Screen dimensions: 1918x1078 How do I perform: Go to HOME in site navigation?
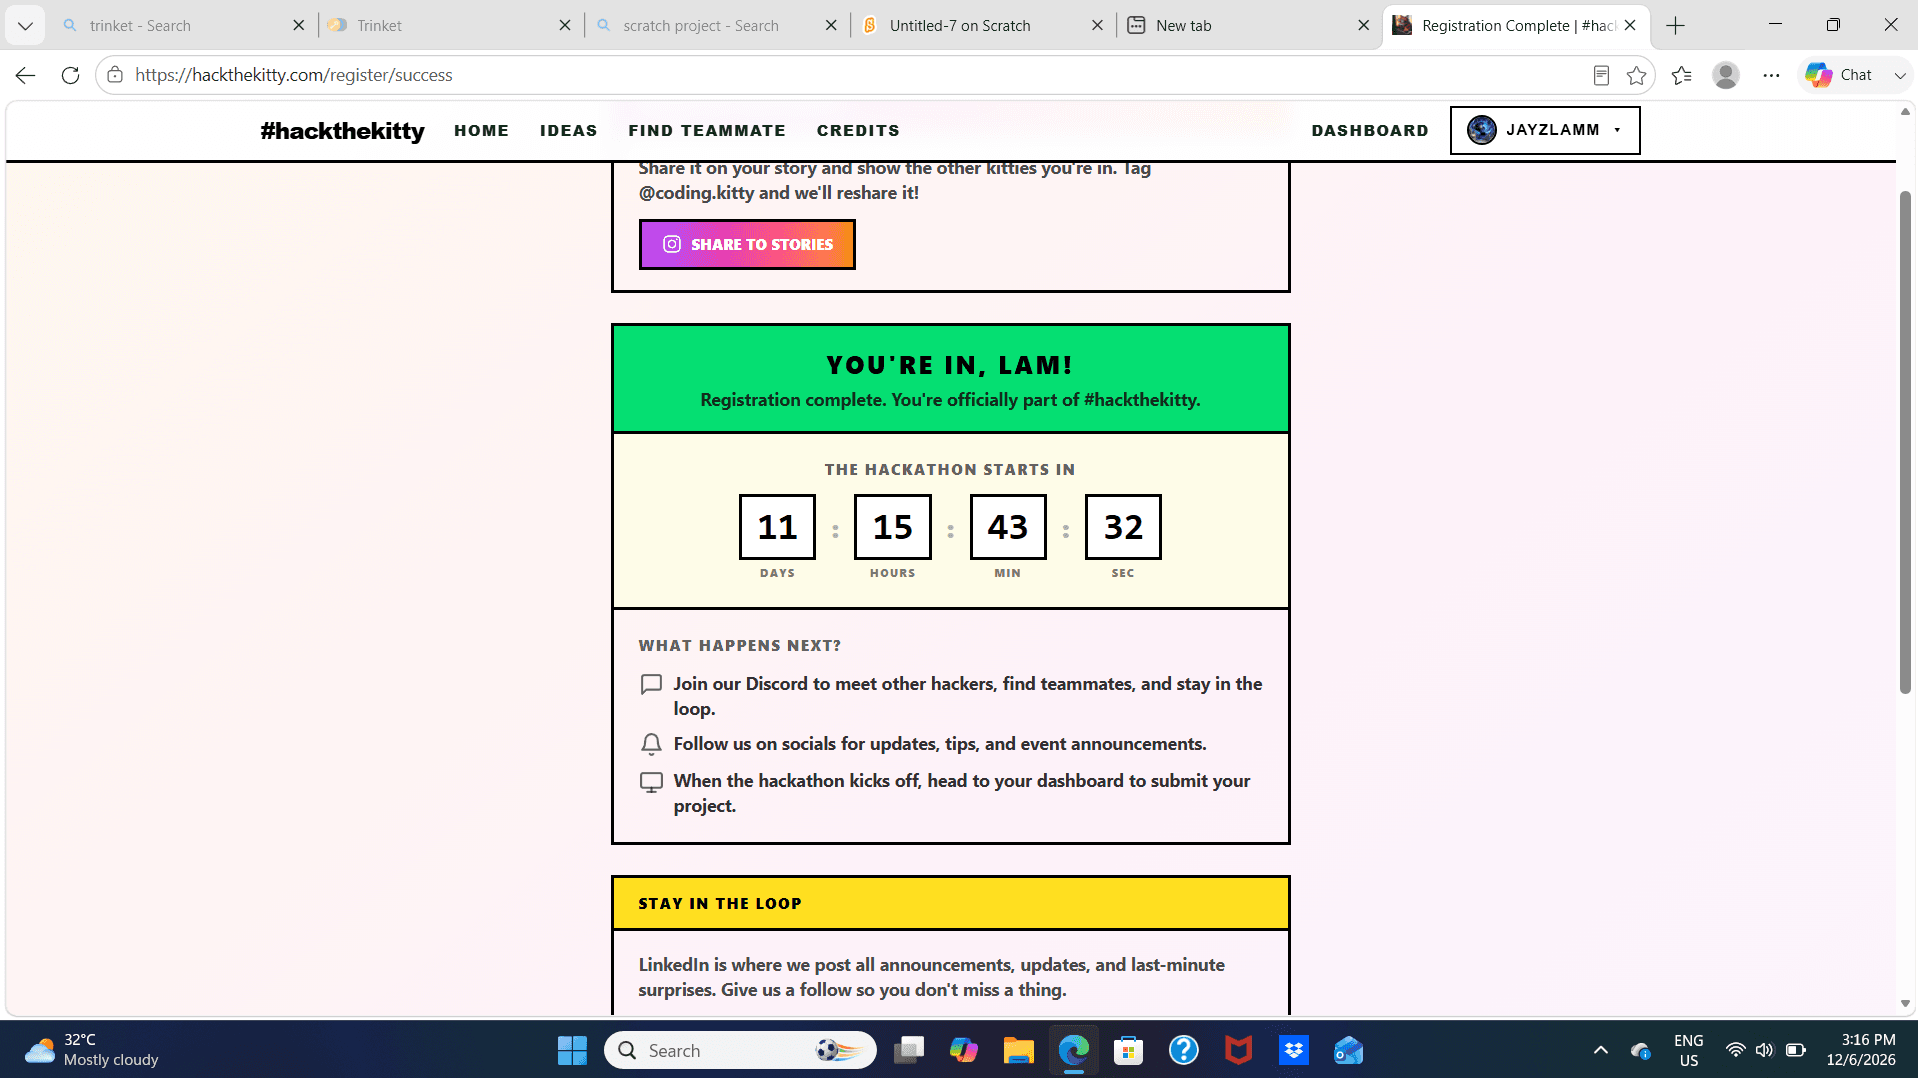[x=481, y=131]
